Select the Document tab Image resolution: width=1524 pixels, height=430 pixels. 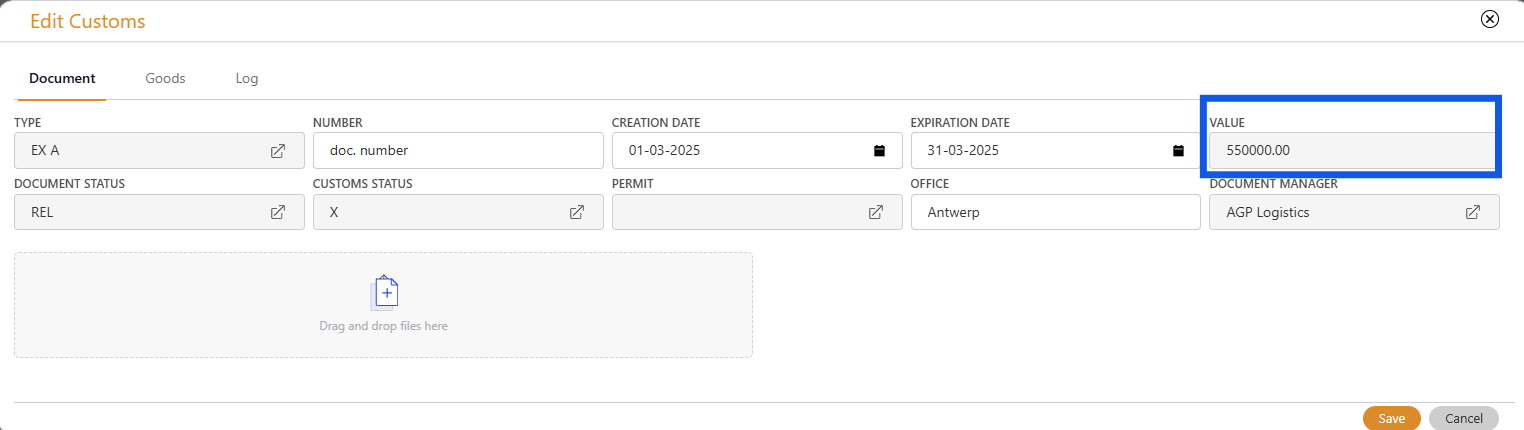62,78
